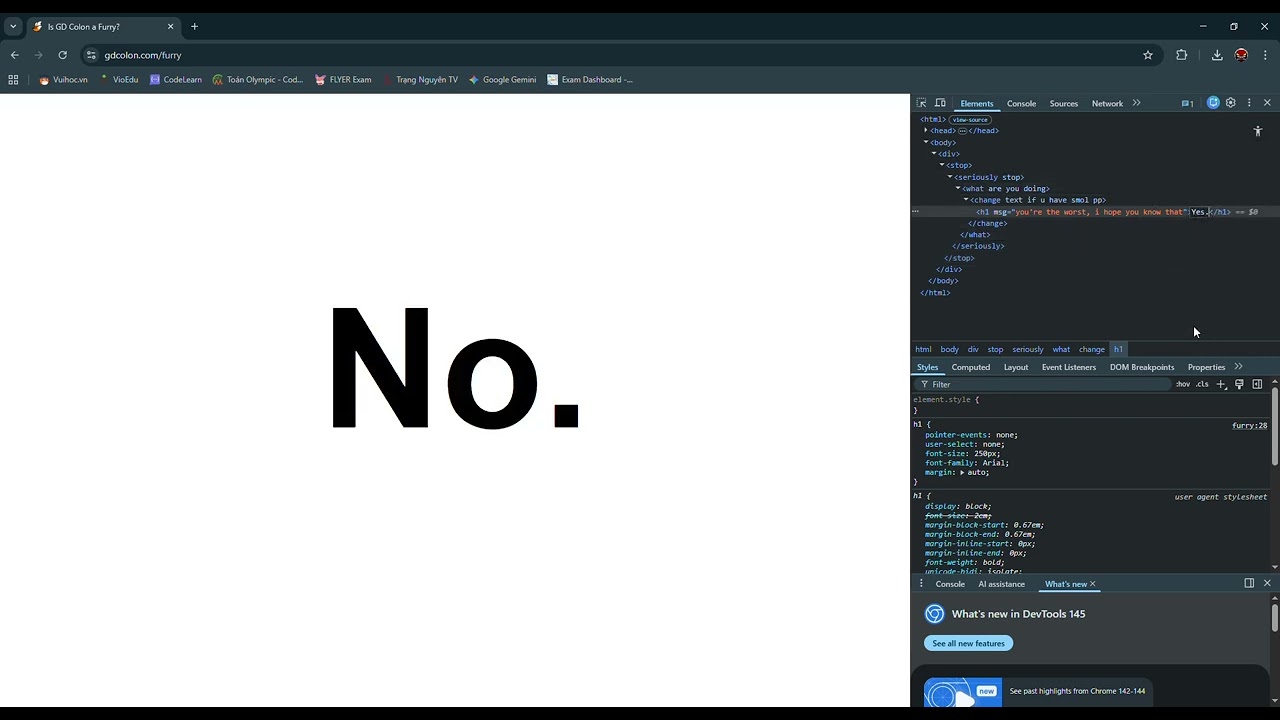The image size is (1280, 720).
Task: Bookmark this page with the star icon
Action: 1148,55
